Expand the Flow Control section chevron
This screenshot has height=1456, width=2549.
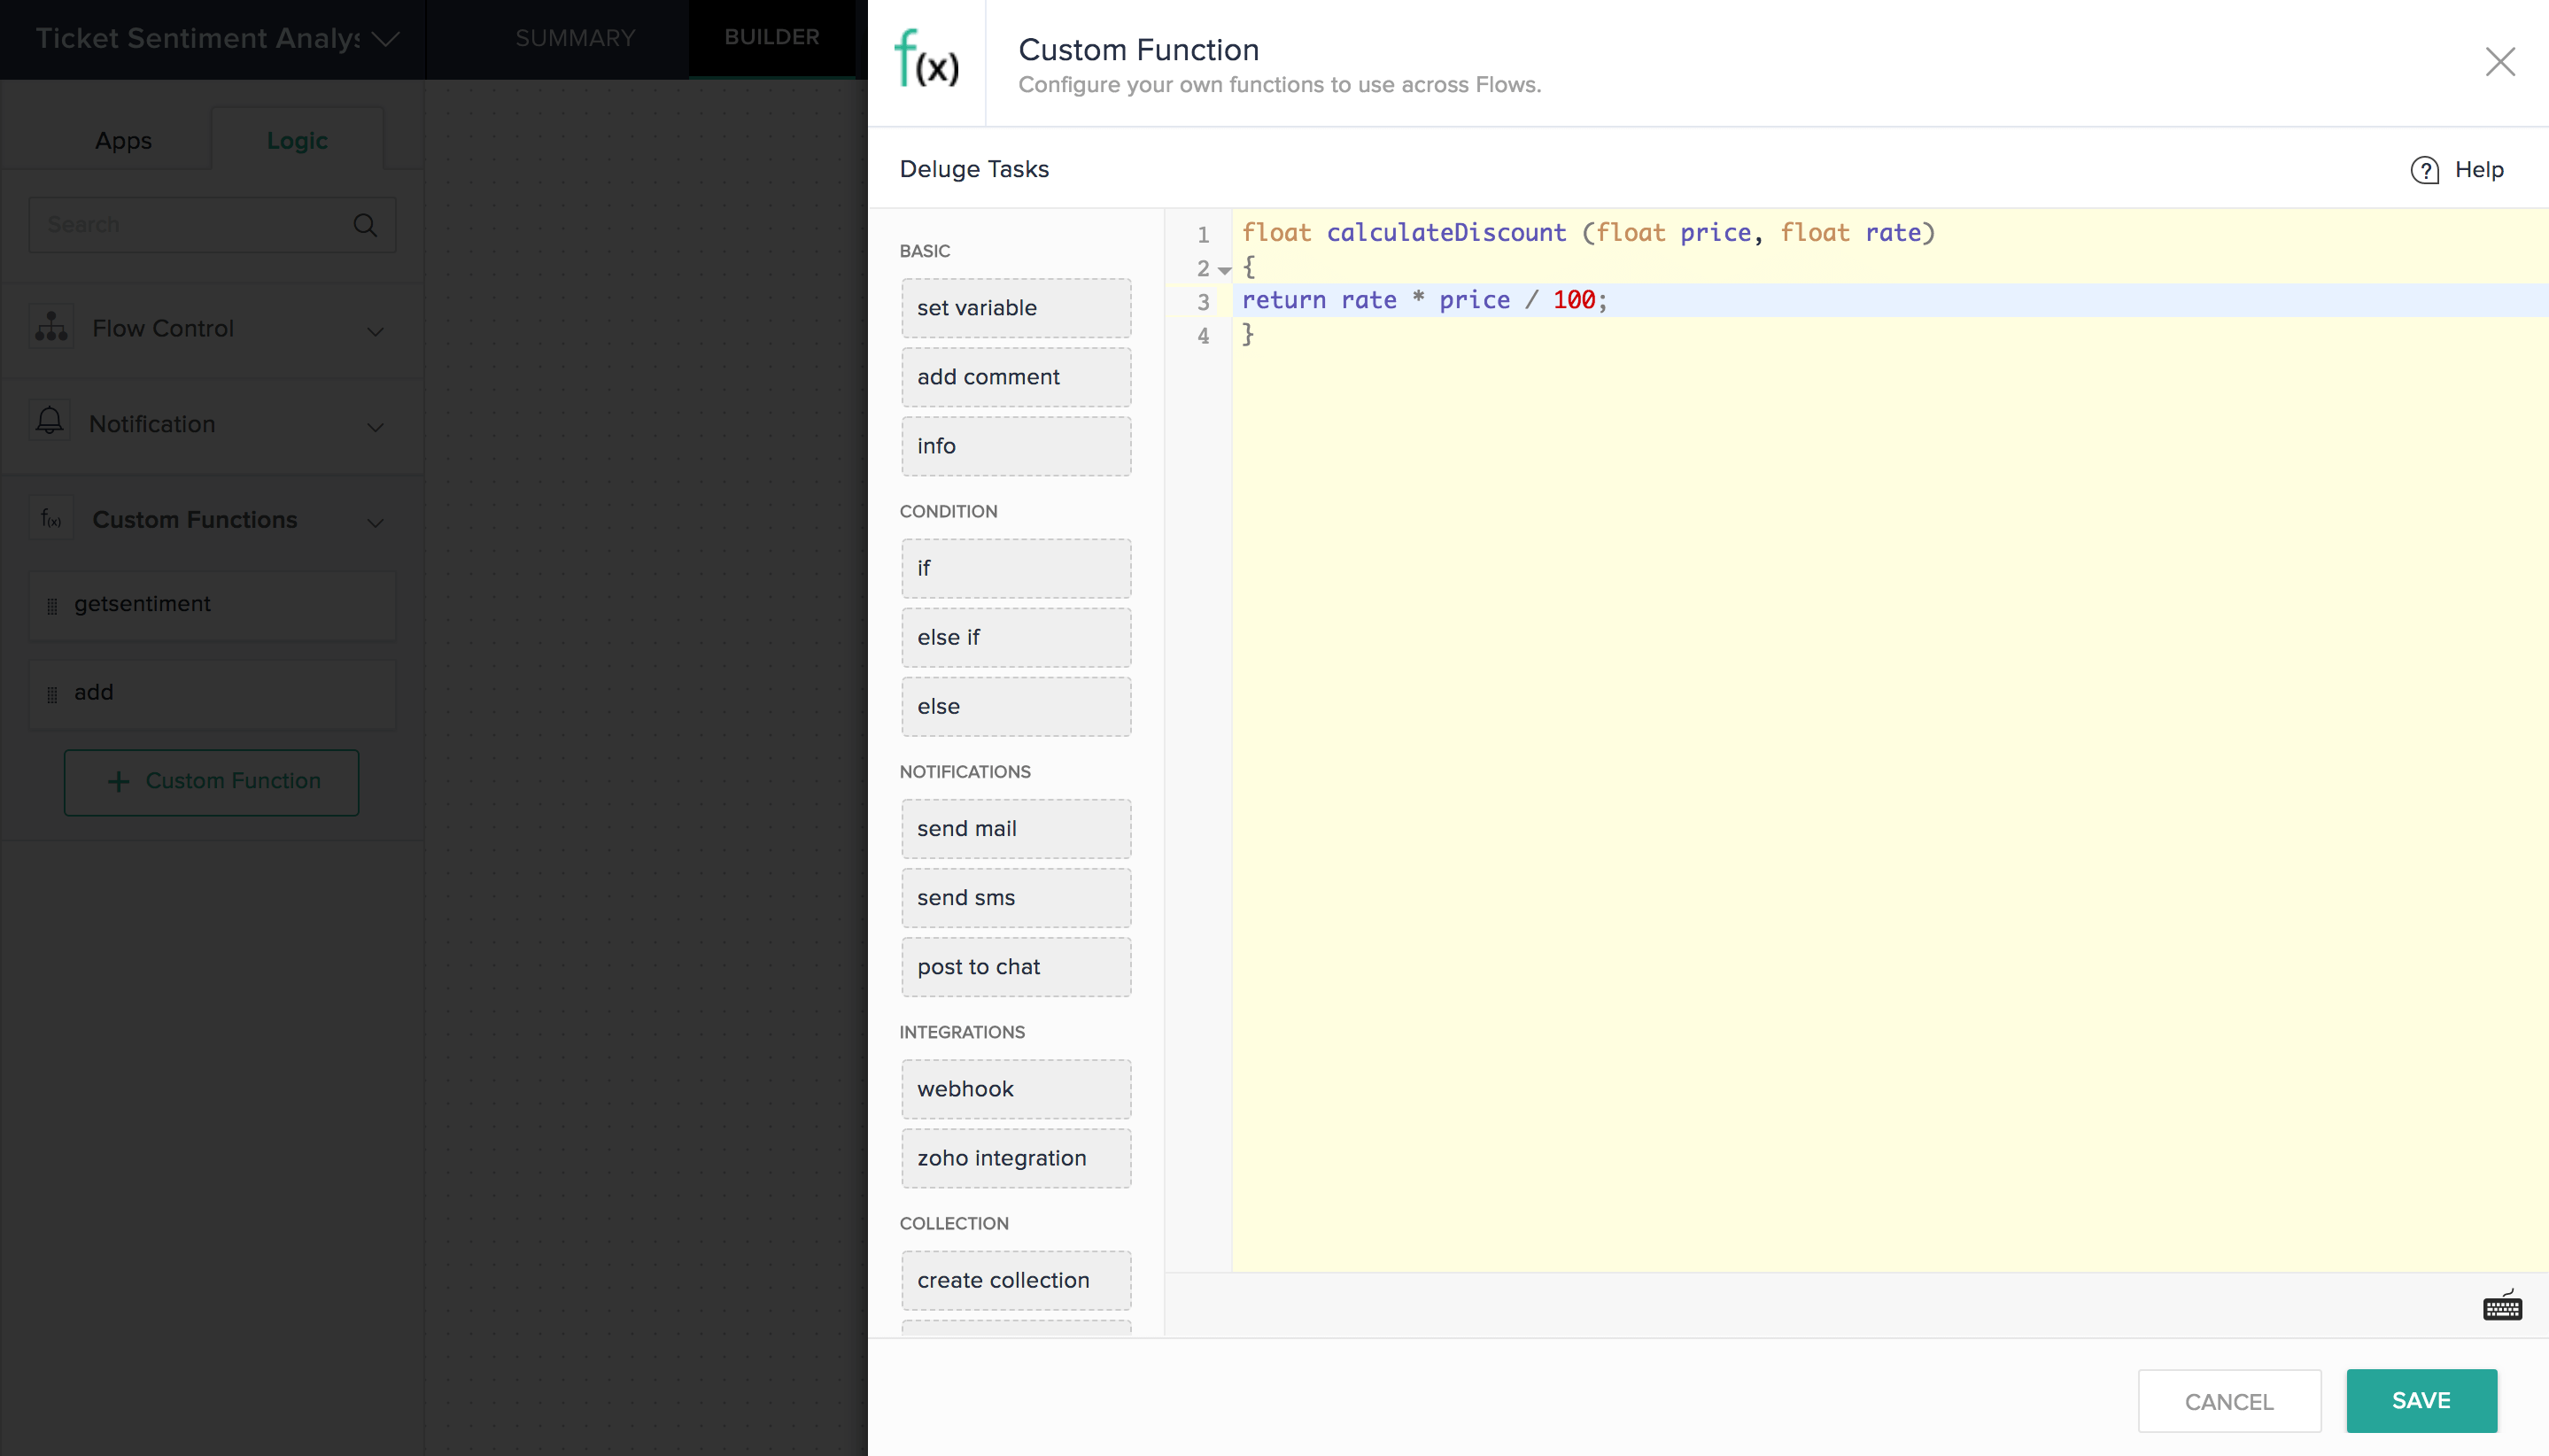(375, 331)
